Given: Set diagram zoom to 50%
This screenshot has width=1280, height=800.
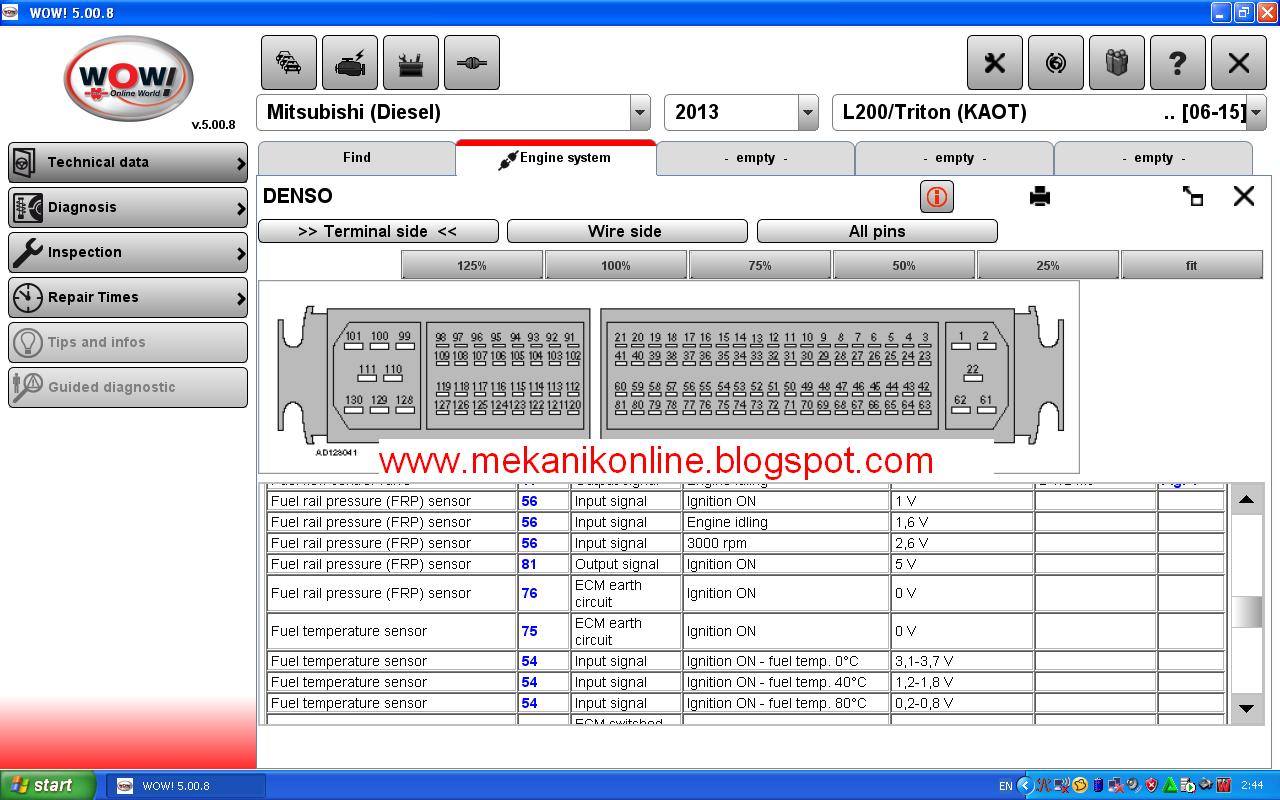Looking at the screenshot, I should tap(904, 265).
